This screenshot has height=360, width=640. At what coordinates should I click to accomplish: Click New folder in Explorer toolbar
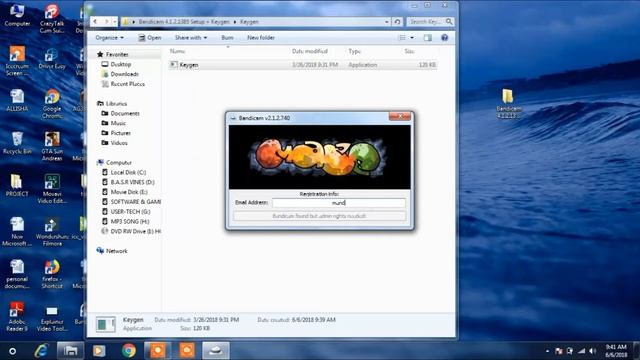261,38
